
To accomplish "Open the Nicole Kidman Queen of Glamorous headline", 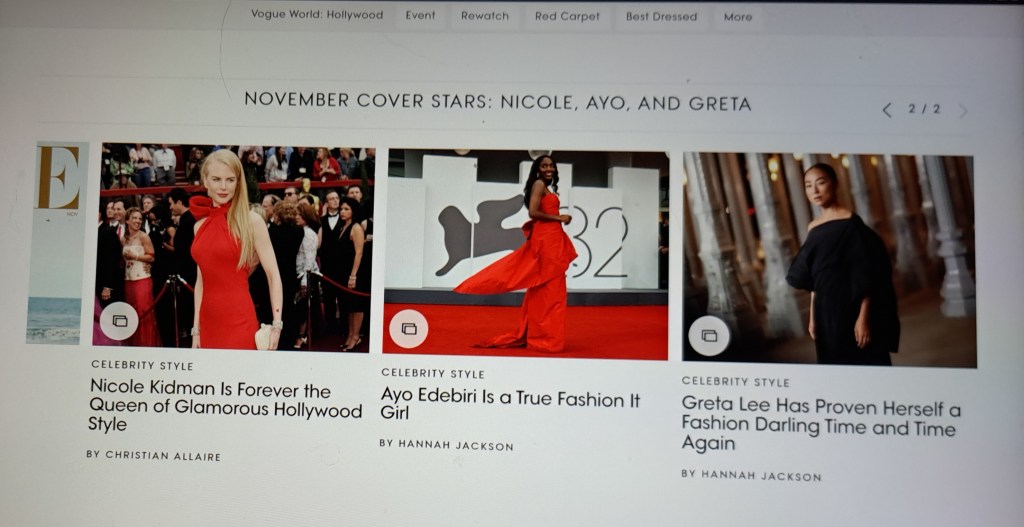I will point(225,406).
